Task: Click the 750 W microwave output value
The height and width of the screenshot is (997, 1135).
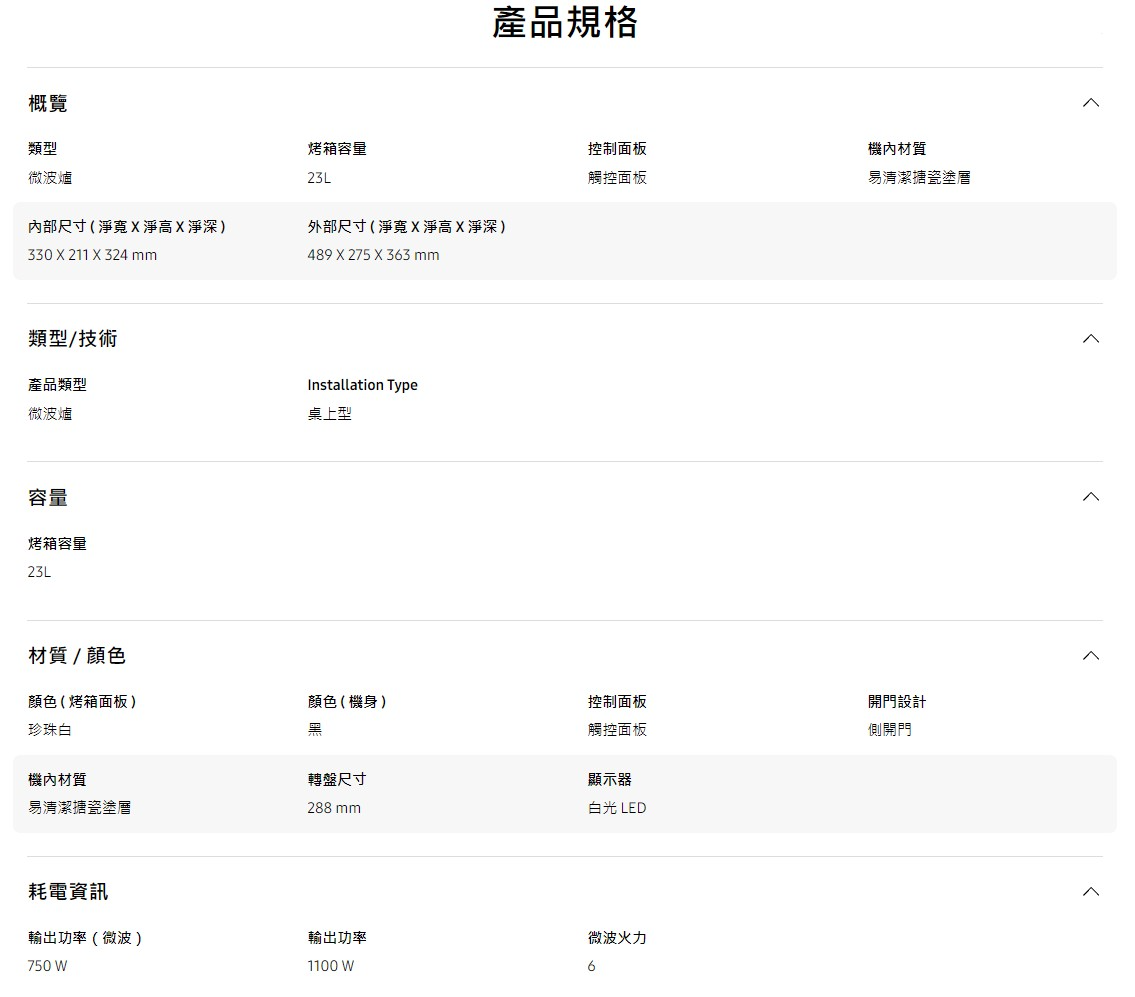Action: (x=48, y=966)
